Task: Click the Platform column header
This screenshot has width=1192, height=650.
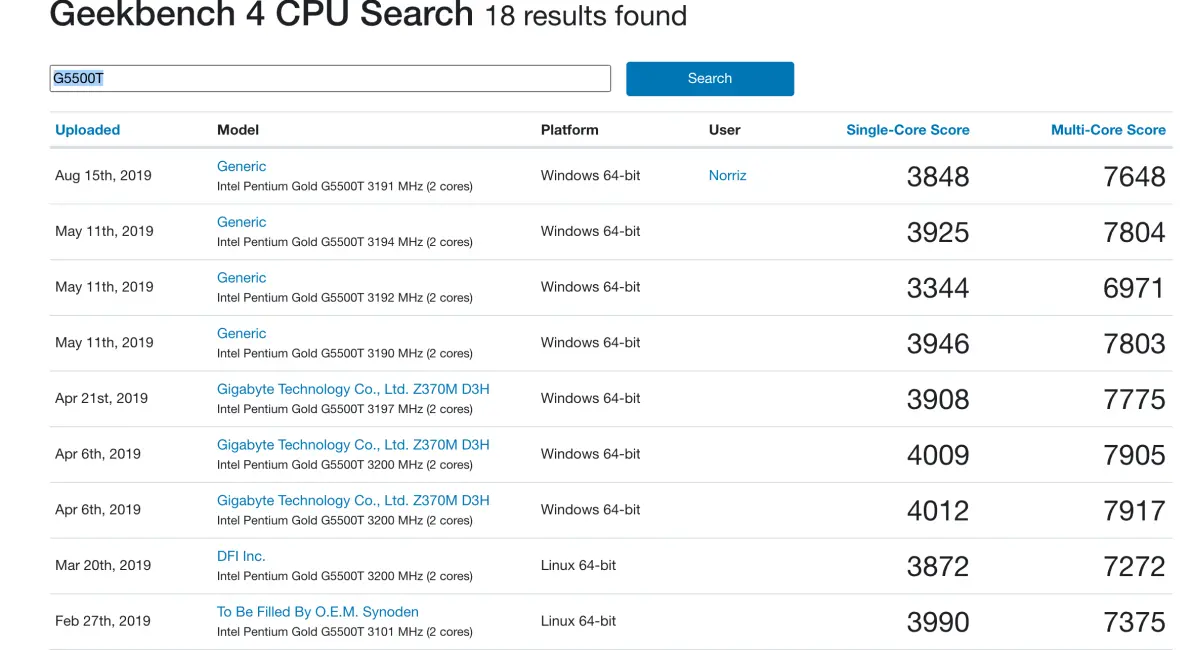Action: pos(569,129)
